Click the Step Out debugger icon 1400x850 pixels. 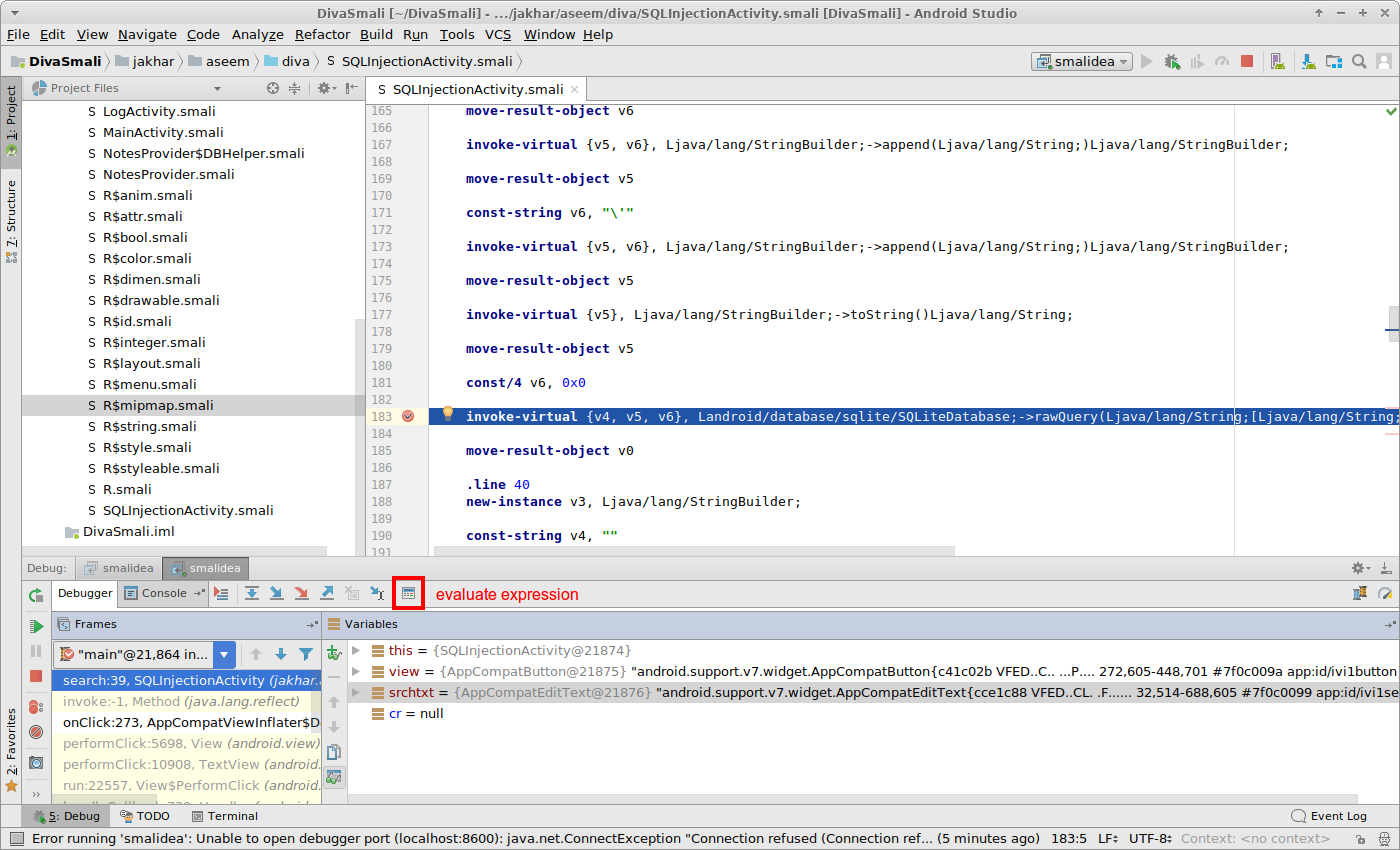pyautogui.click(x=327, y=593)
